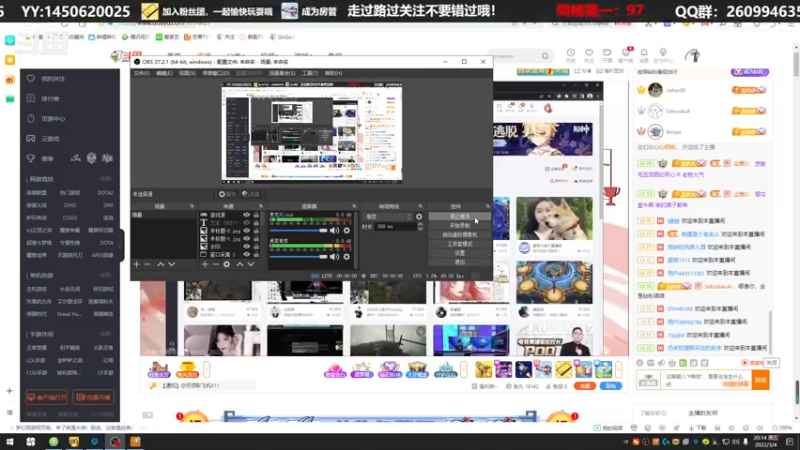This screenshot has width=800, height=450.
Task: Open the 场景集合(S) menu in OBS
Action: pyautogui.click(x=282, y=73)
